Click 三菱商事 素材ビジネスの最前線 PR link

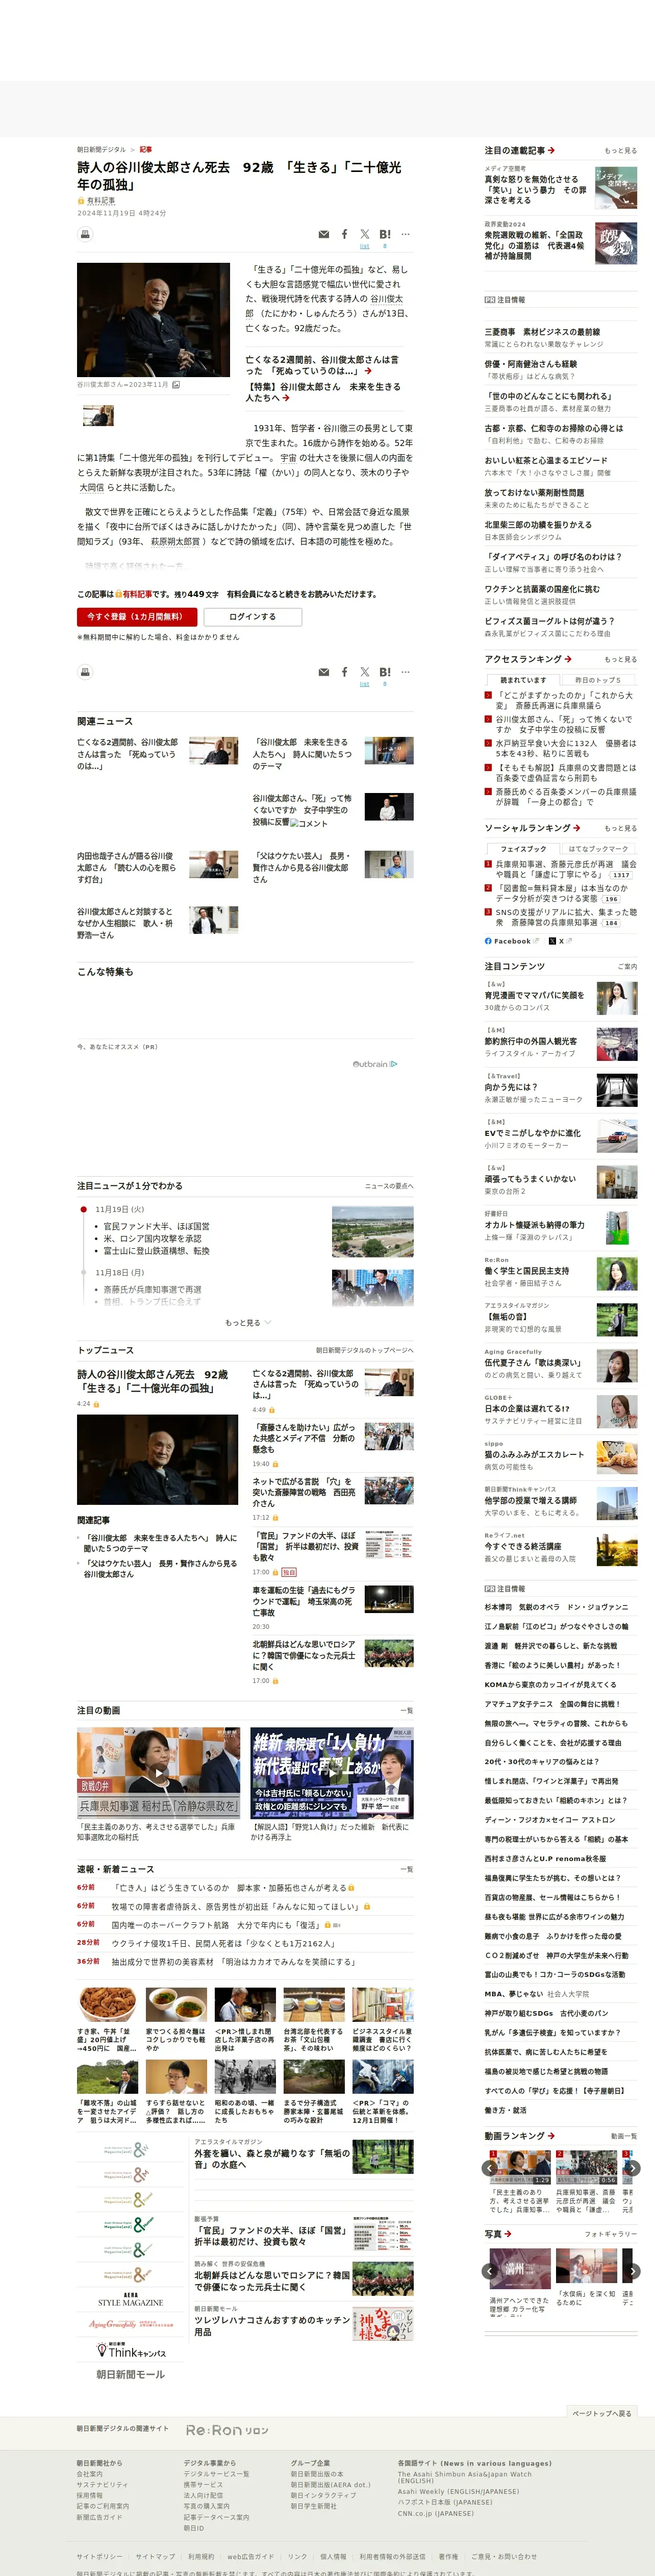pyautogui.click(x=542, y=332)
